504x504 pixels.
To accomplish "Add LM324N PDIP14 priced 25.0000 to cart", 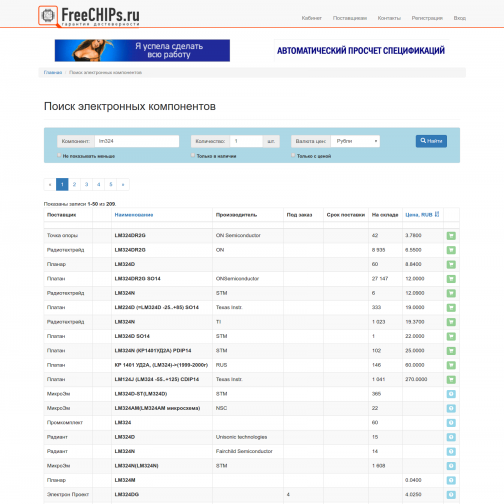I will tap(451, 351).
